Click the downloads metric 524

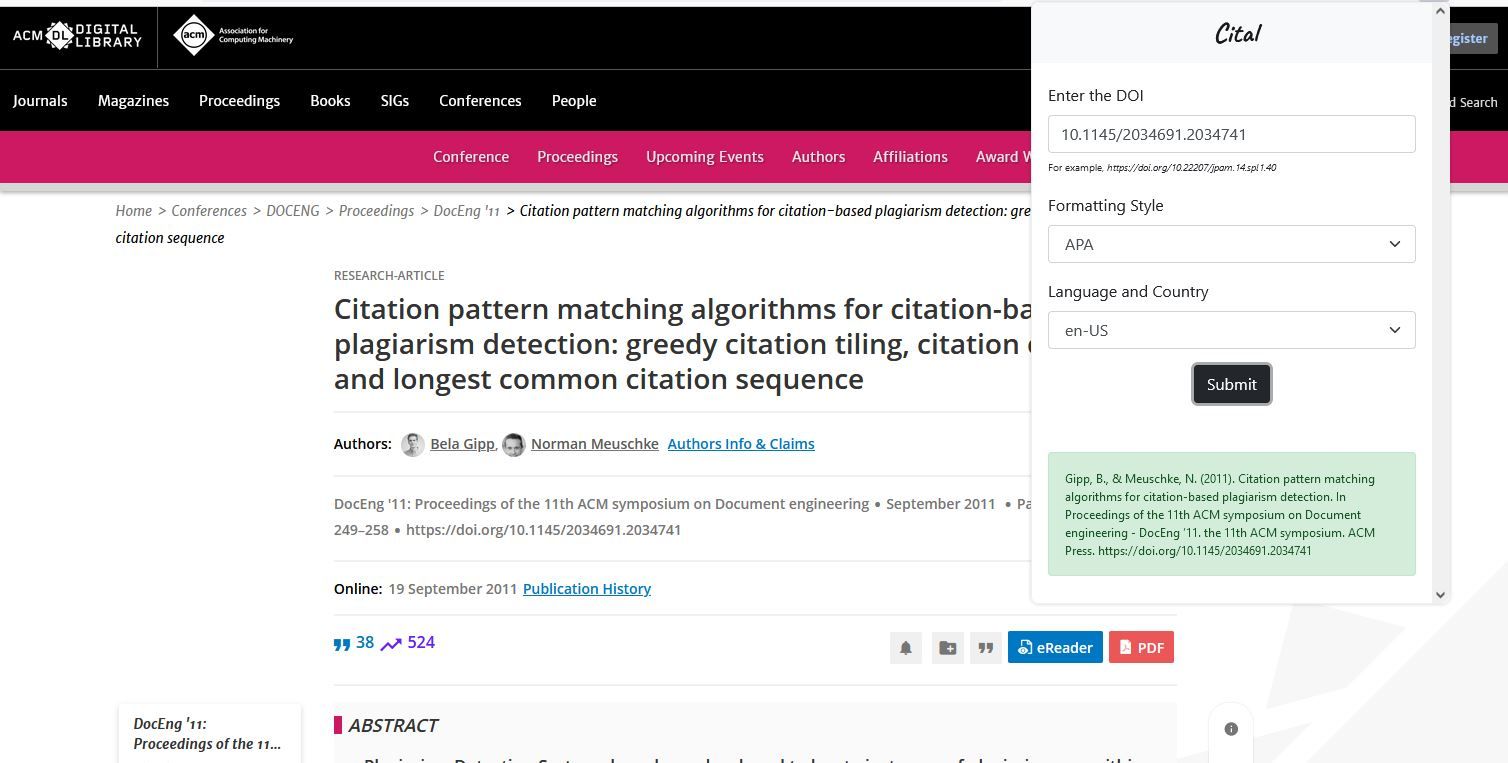pos(408,643)
